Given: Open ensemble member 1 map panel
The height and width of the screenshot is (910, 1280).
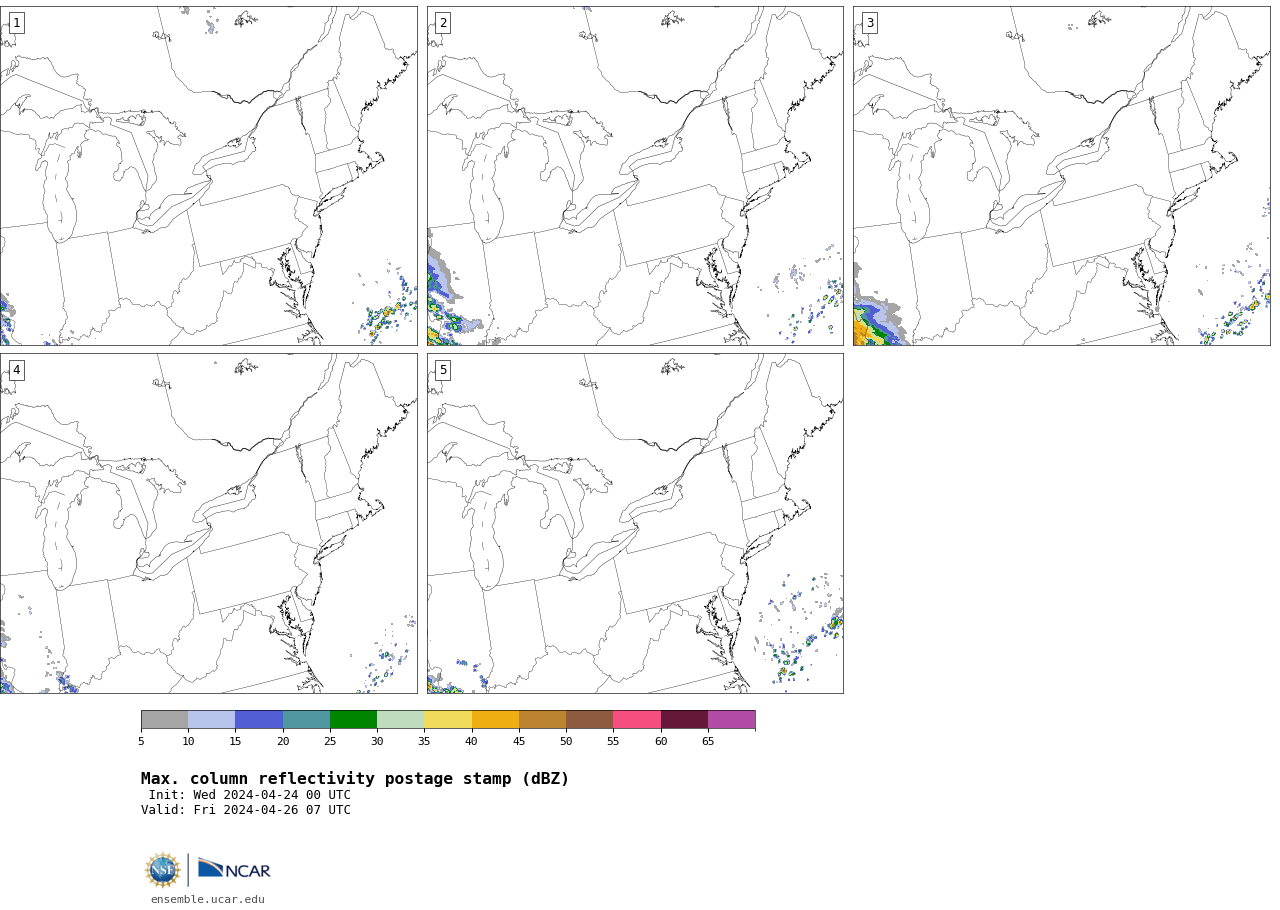Looking at the screenshot, I should click(208, 176).
